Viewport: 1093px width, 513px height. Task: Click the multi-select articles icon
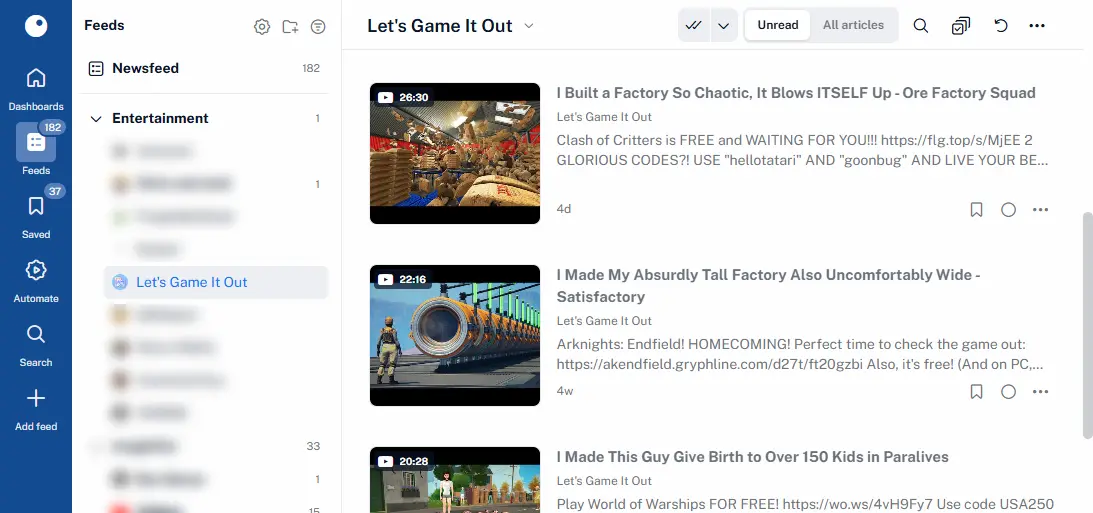pos(961,26)
